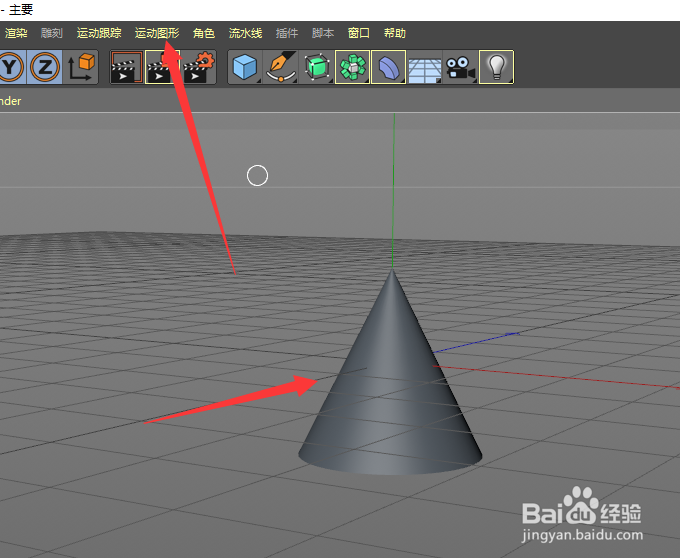680x558 pixels.
Task: Open the 雕刻 menu
Action: pos(52,33)
